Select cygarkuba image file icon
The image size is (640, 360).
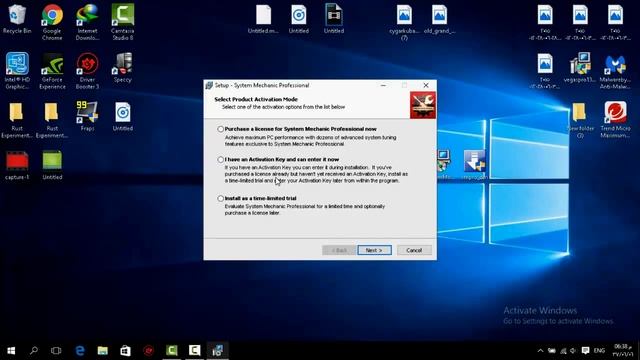404,22
